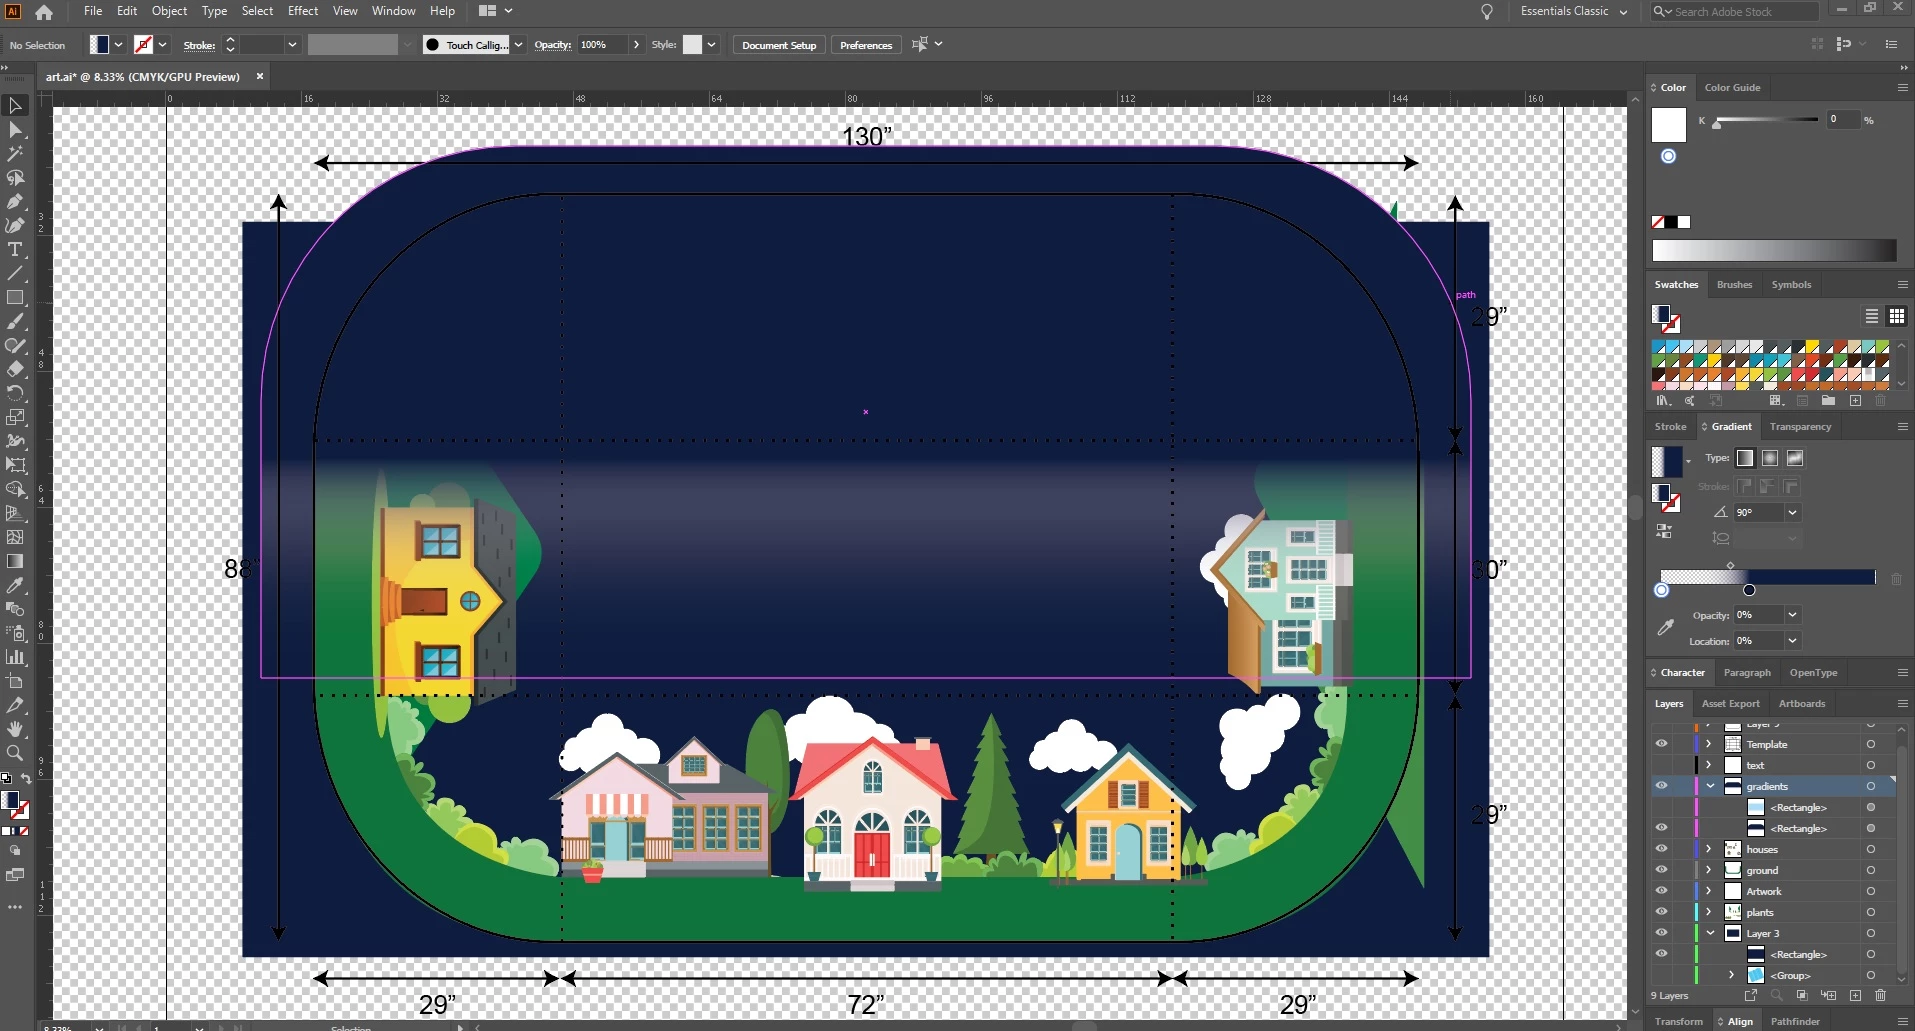The image size is (1915, 1031).
Task: Click the Delete Selection trash icon in Layers
Action: tap(1880, 996)
